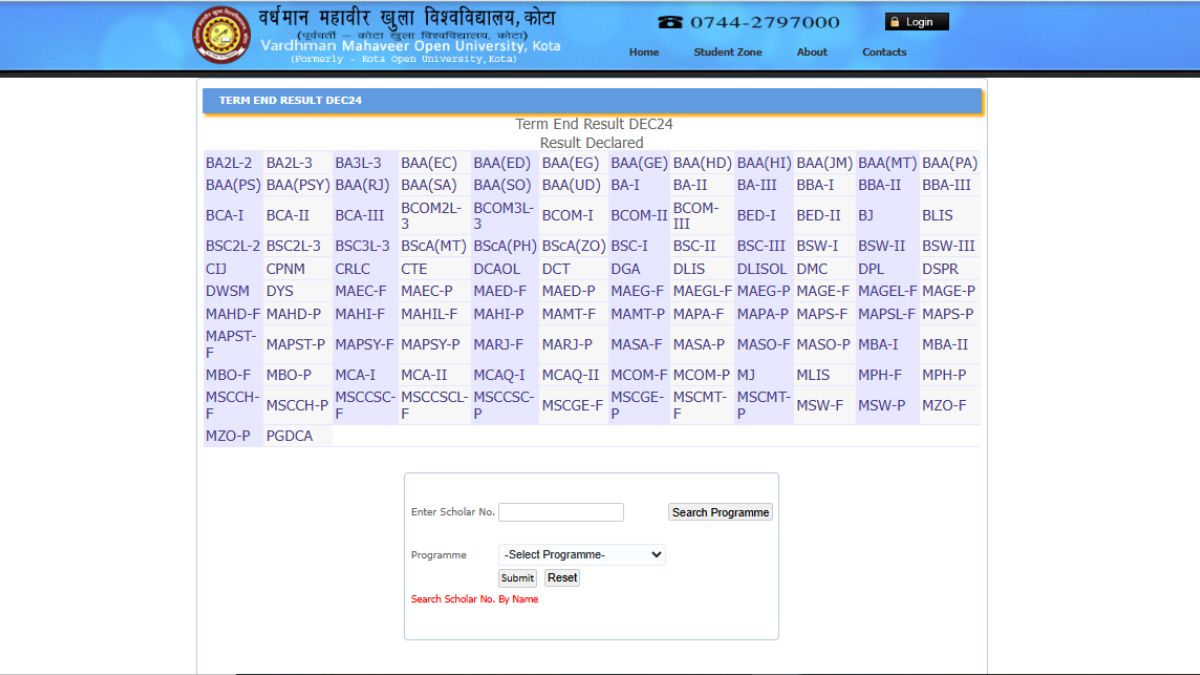Reset the form with Reset button
Image resolution: width=1200 pixels, height=675 pixels.
point(562,578)
